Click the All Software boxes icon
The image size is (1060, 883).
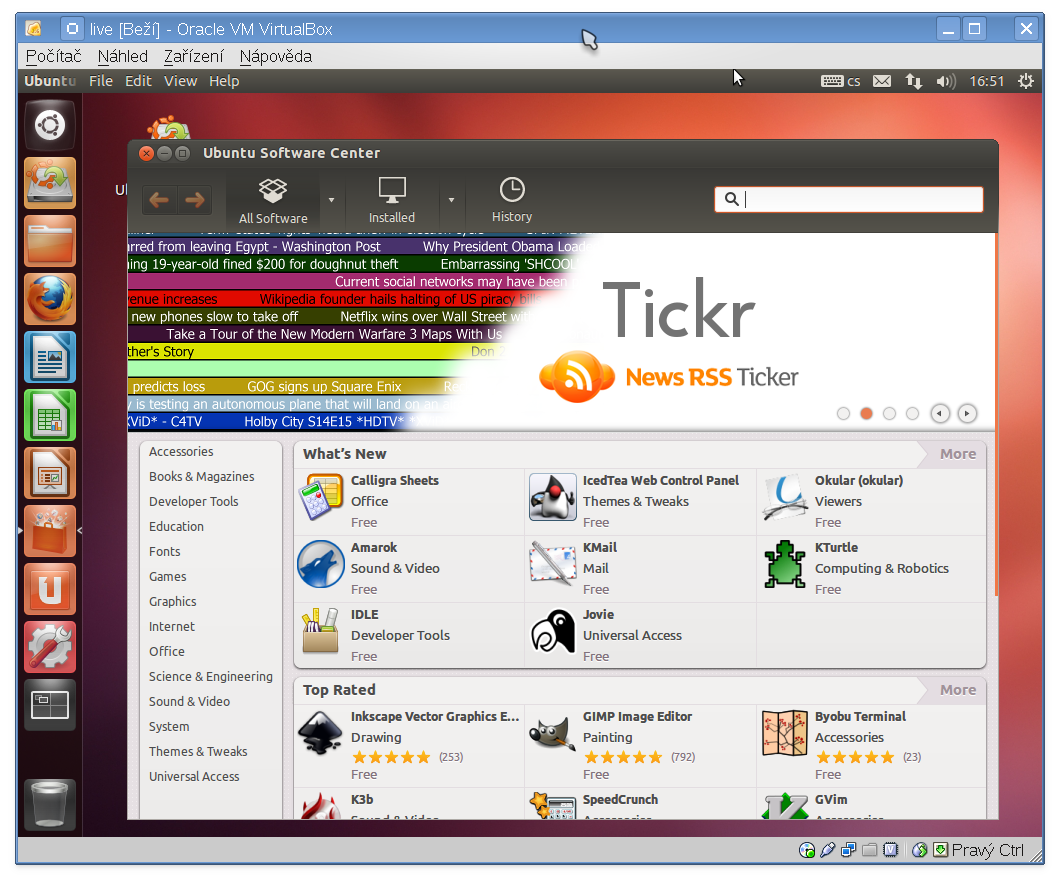[272, 191]
